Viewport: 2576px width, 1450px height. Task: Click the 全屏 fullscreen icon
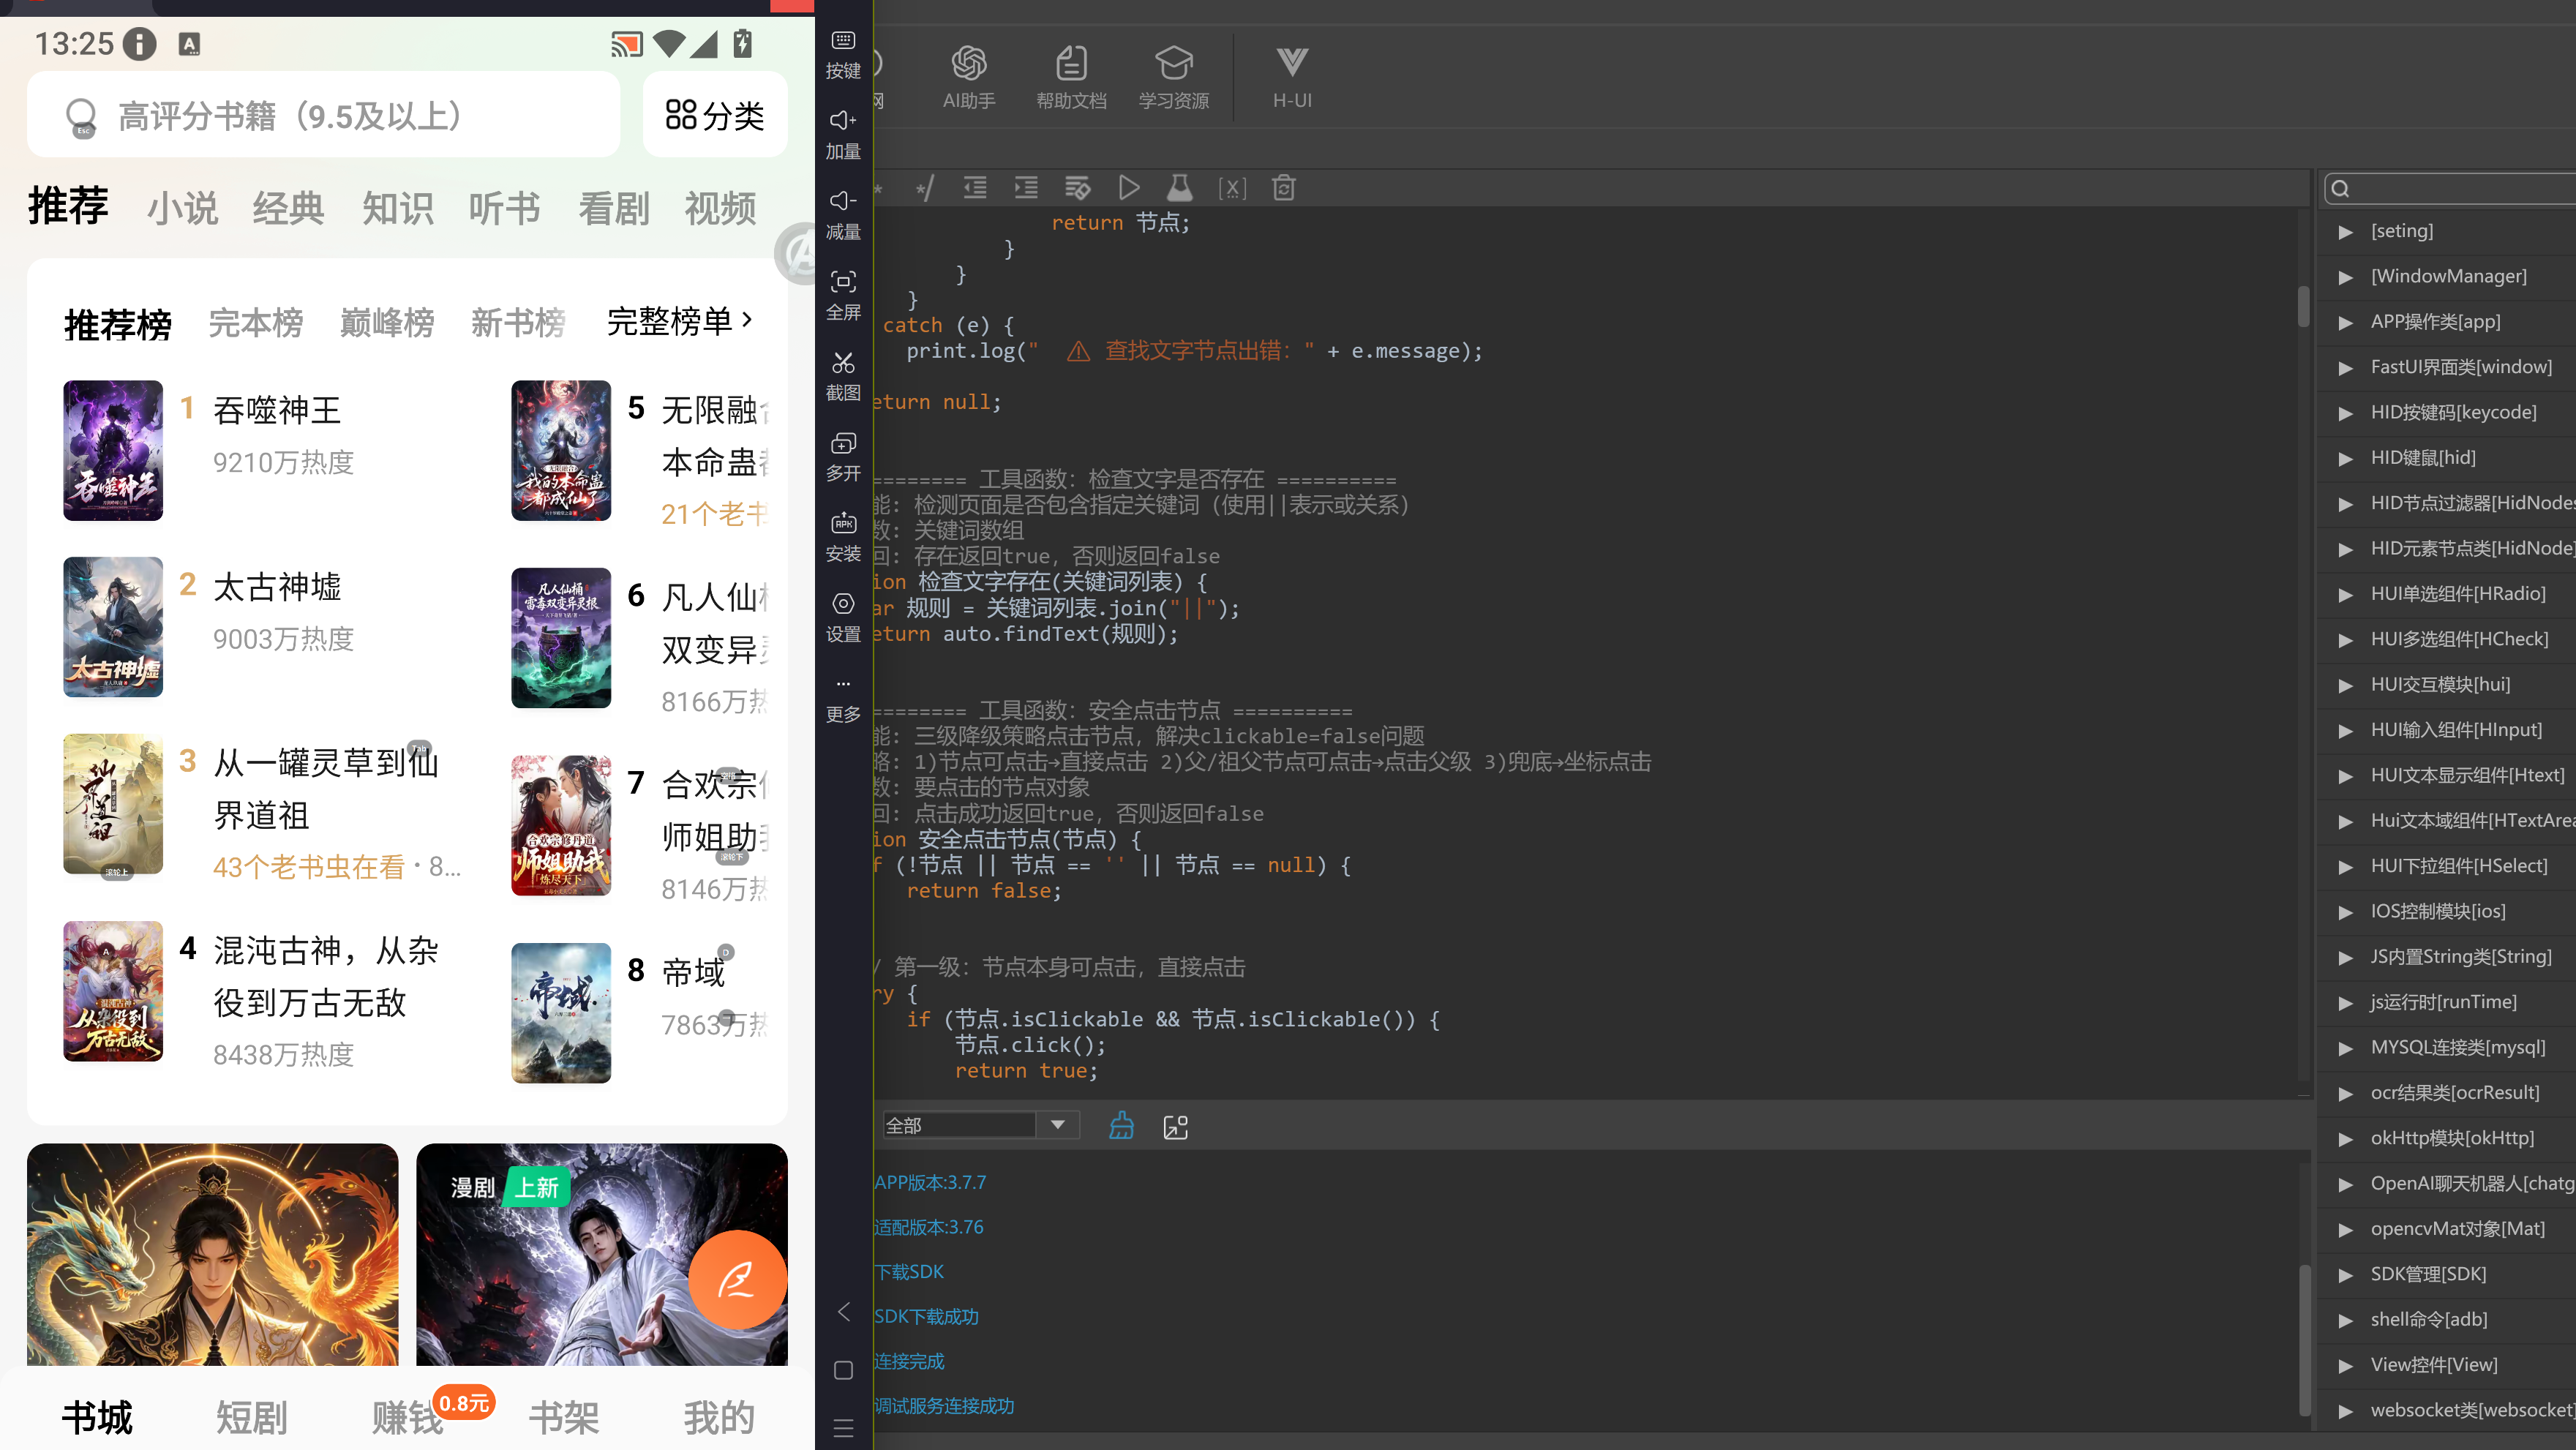coord(843,282)
